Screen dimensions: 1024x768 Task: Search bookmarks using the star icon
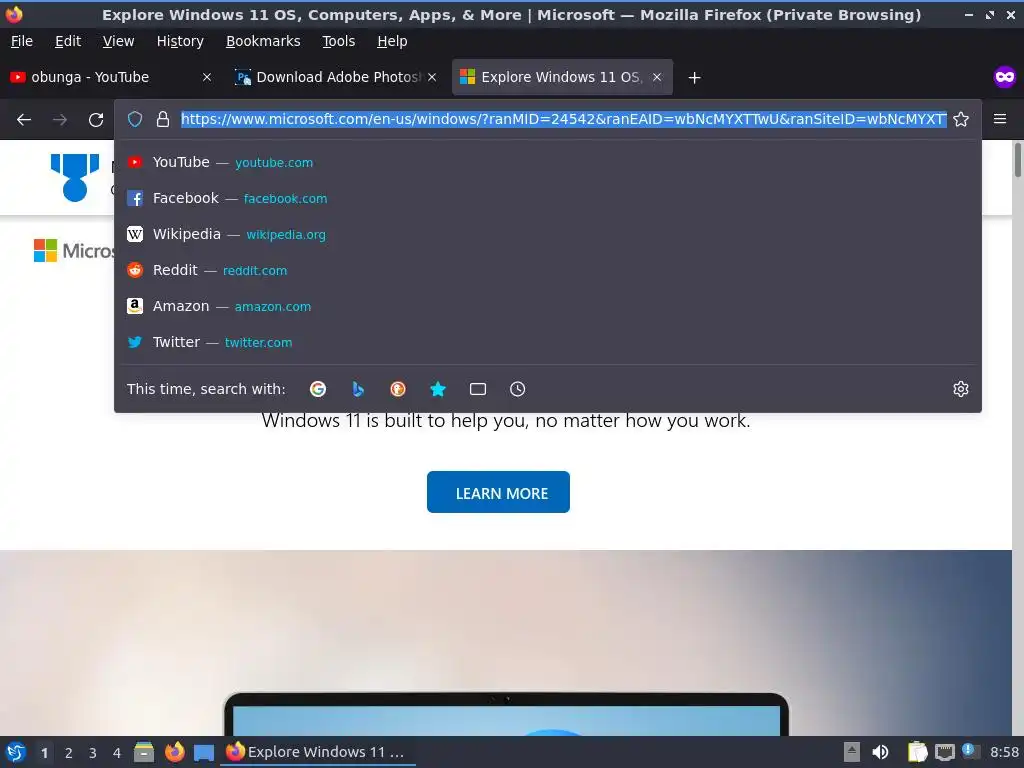tap(438, 389)
